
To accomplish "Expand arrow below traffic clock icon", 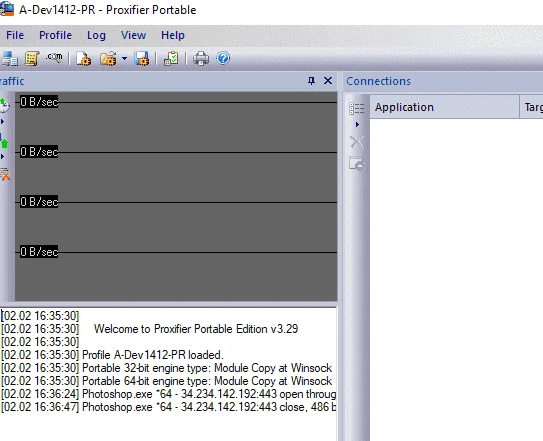I will tap(3, 122).
